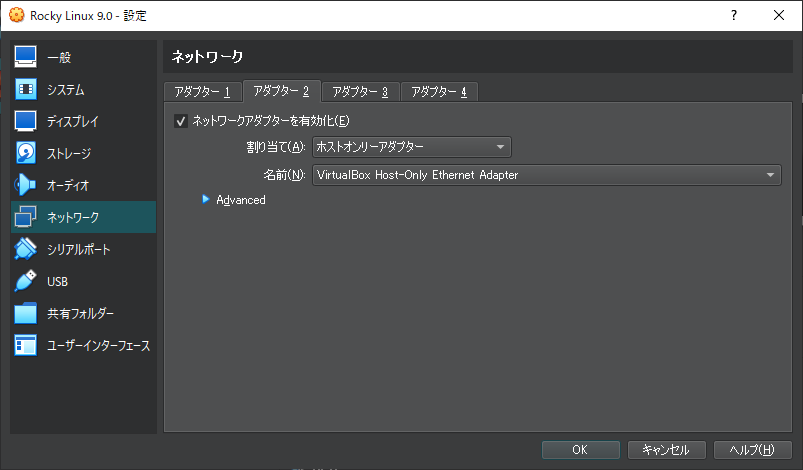Click the 一般 label in sidebar
This screenshot has width=803, height=470.
59,57
